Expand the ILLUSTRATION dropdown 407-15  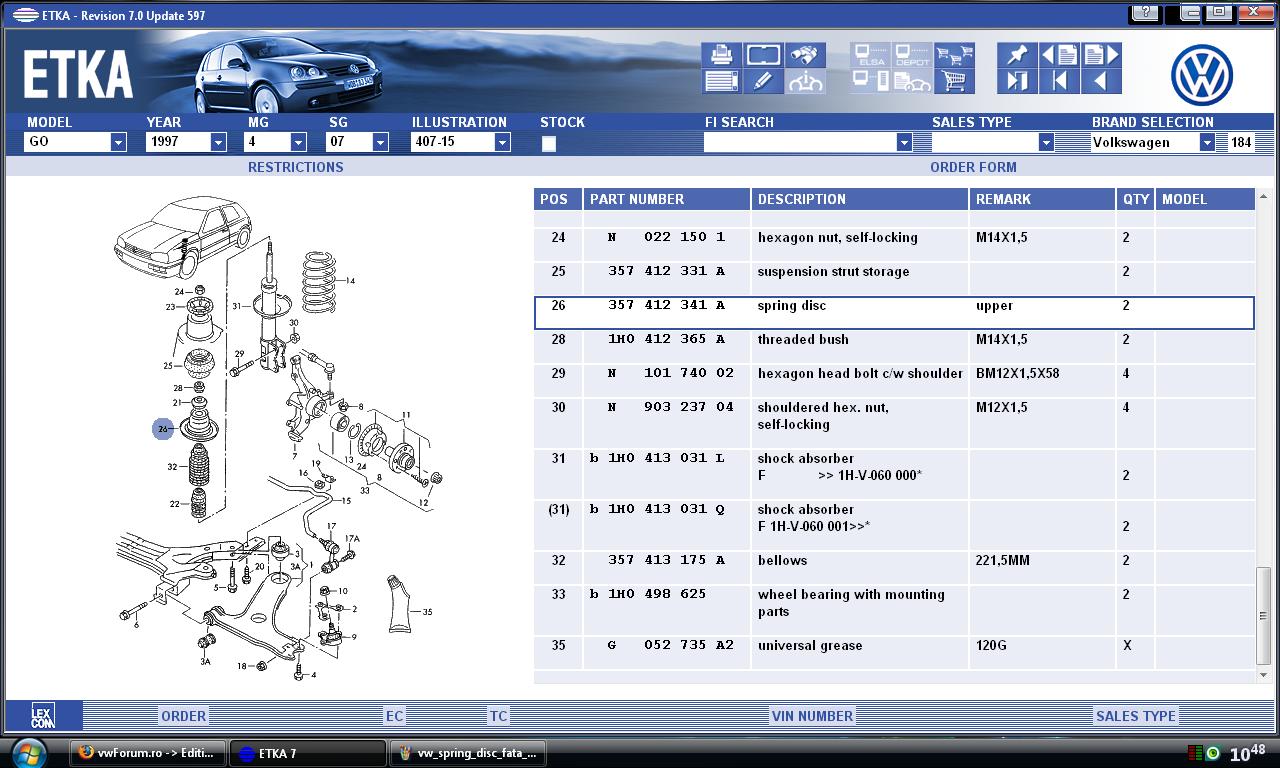point(502,142)
